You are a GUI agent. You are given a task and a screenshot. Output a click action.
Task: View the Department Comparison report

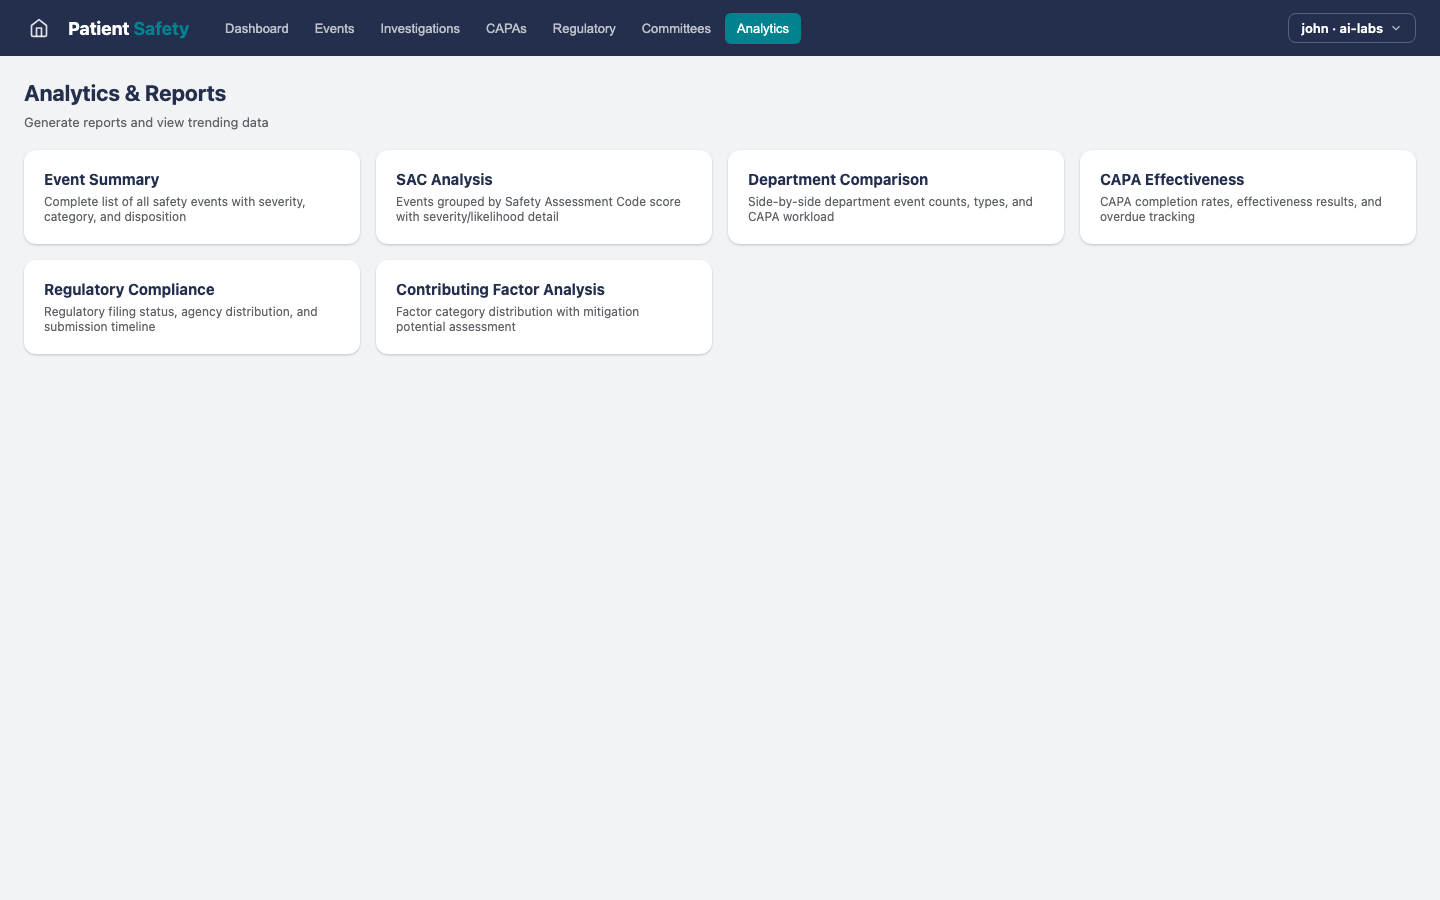click(x=895, y=197)
